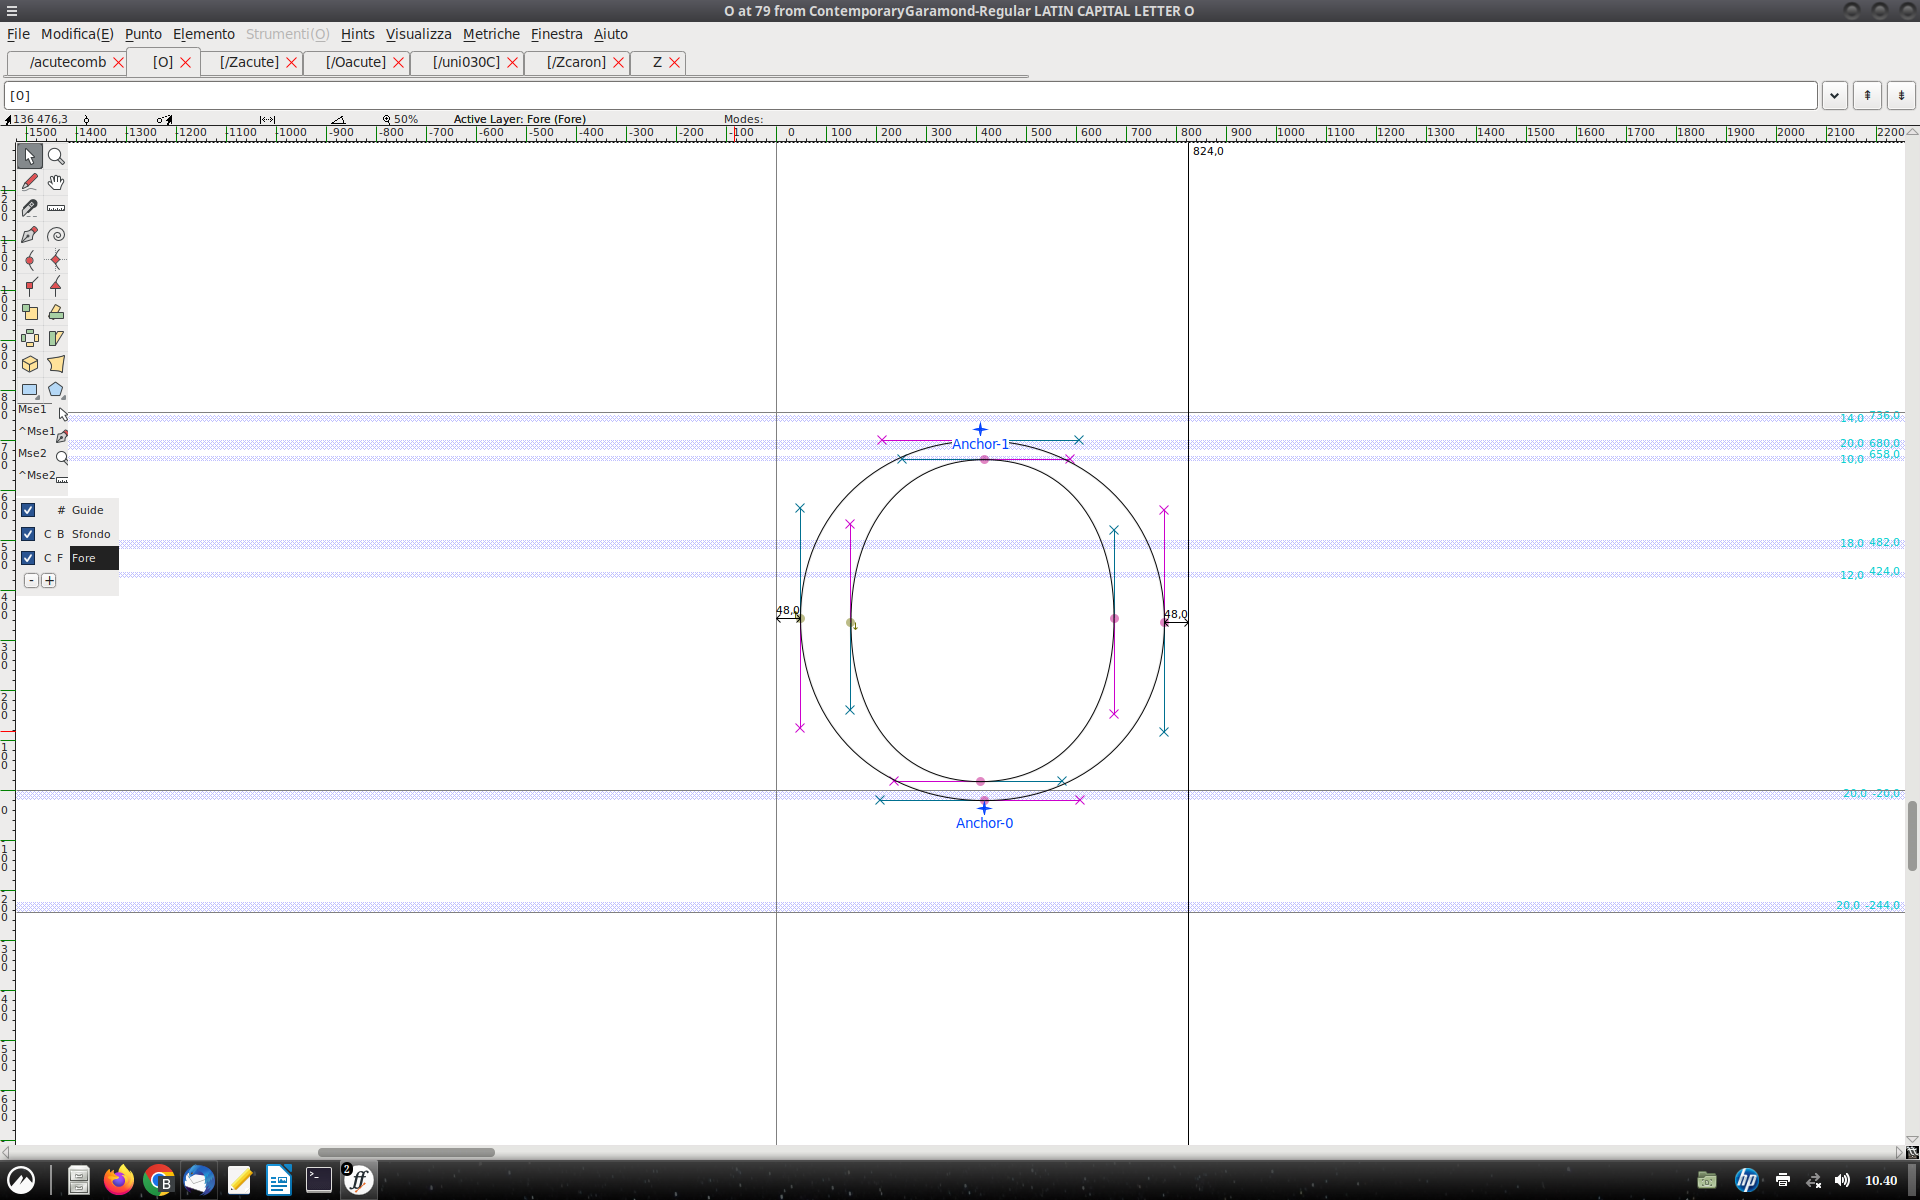Toggle visibility of the Guide layer
The image size is (1920, 1200).
tap(28, 509)
